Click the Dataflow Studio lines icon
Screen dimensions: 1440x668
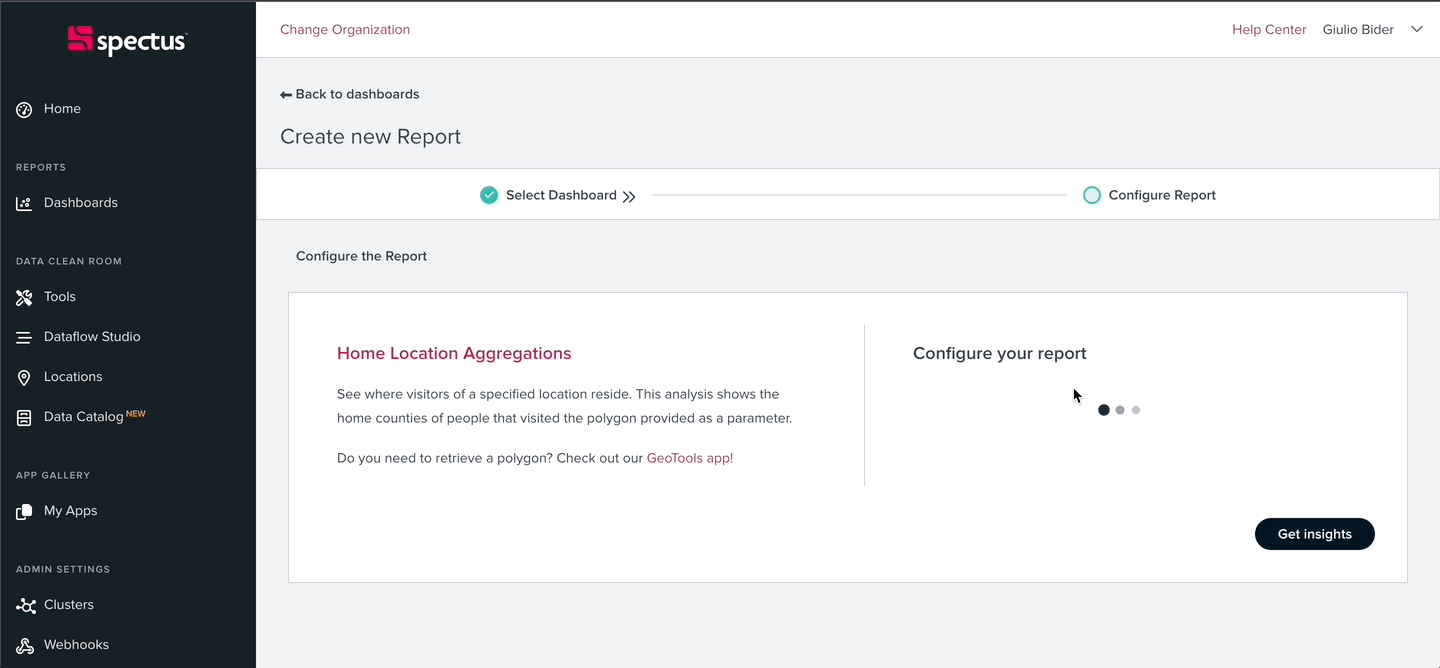pos(24,338)
